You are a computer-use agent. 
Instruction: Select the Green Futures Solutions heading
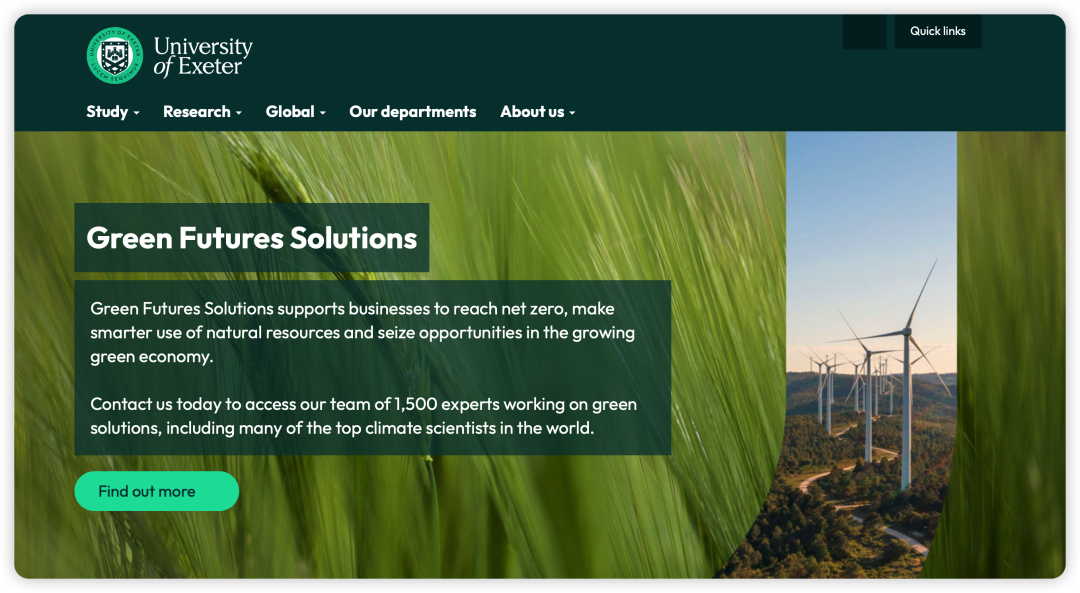[x=251, y=238]
